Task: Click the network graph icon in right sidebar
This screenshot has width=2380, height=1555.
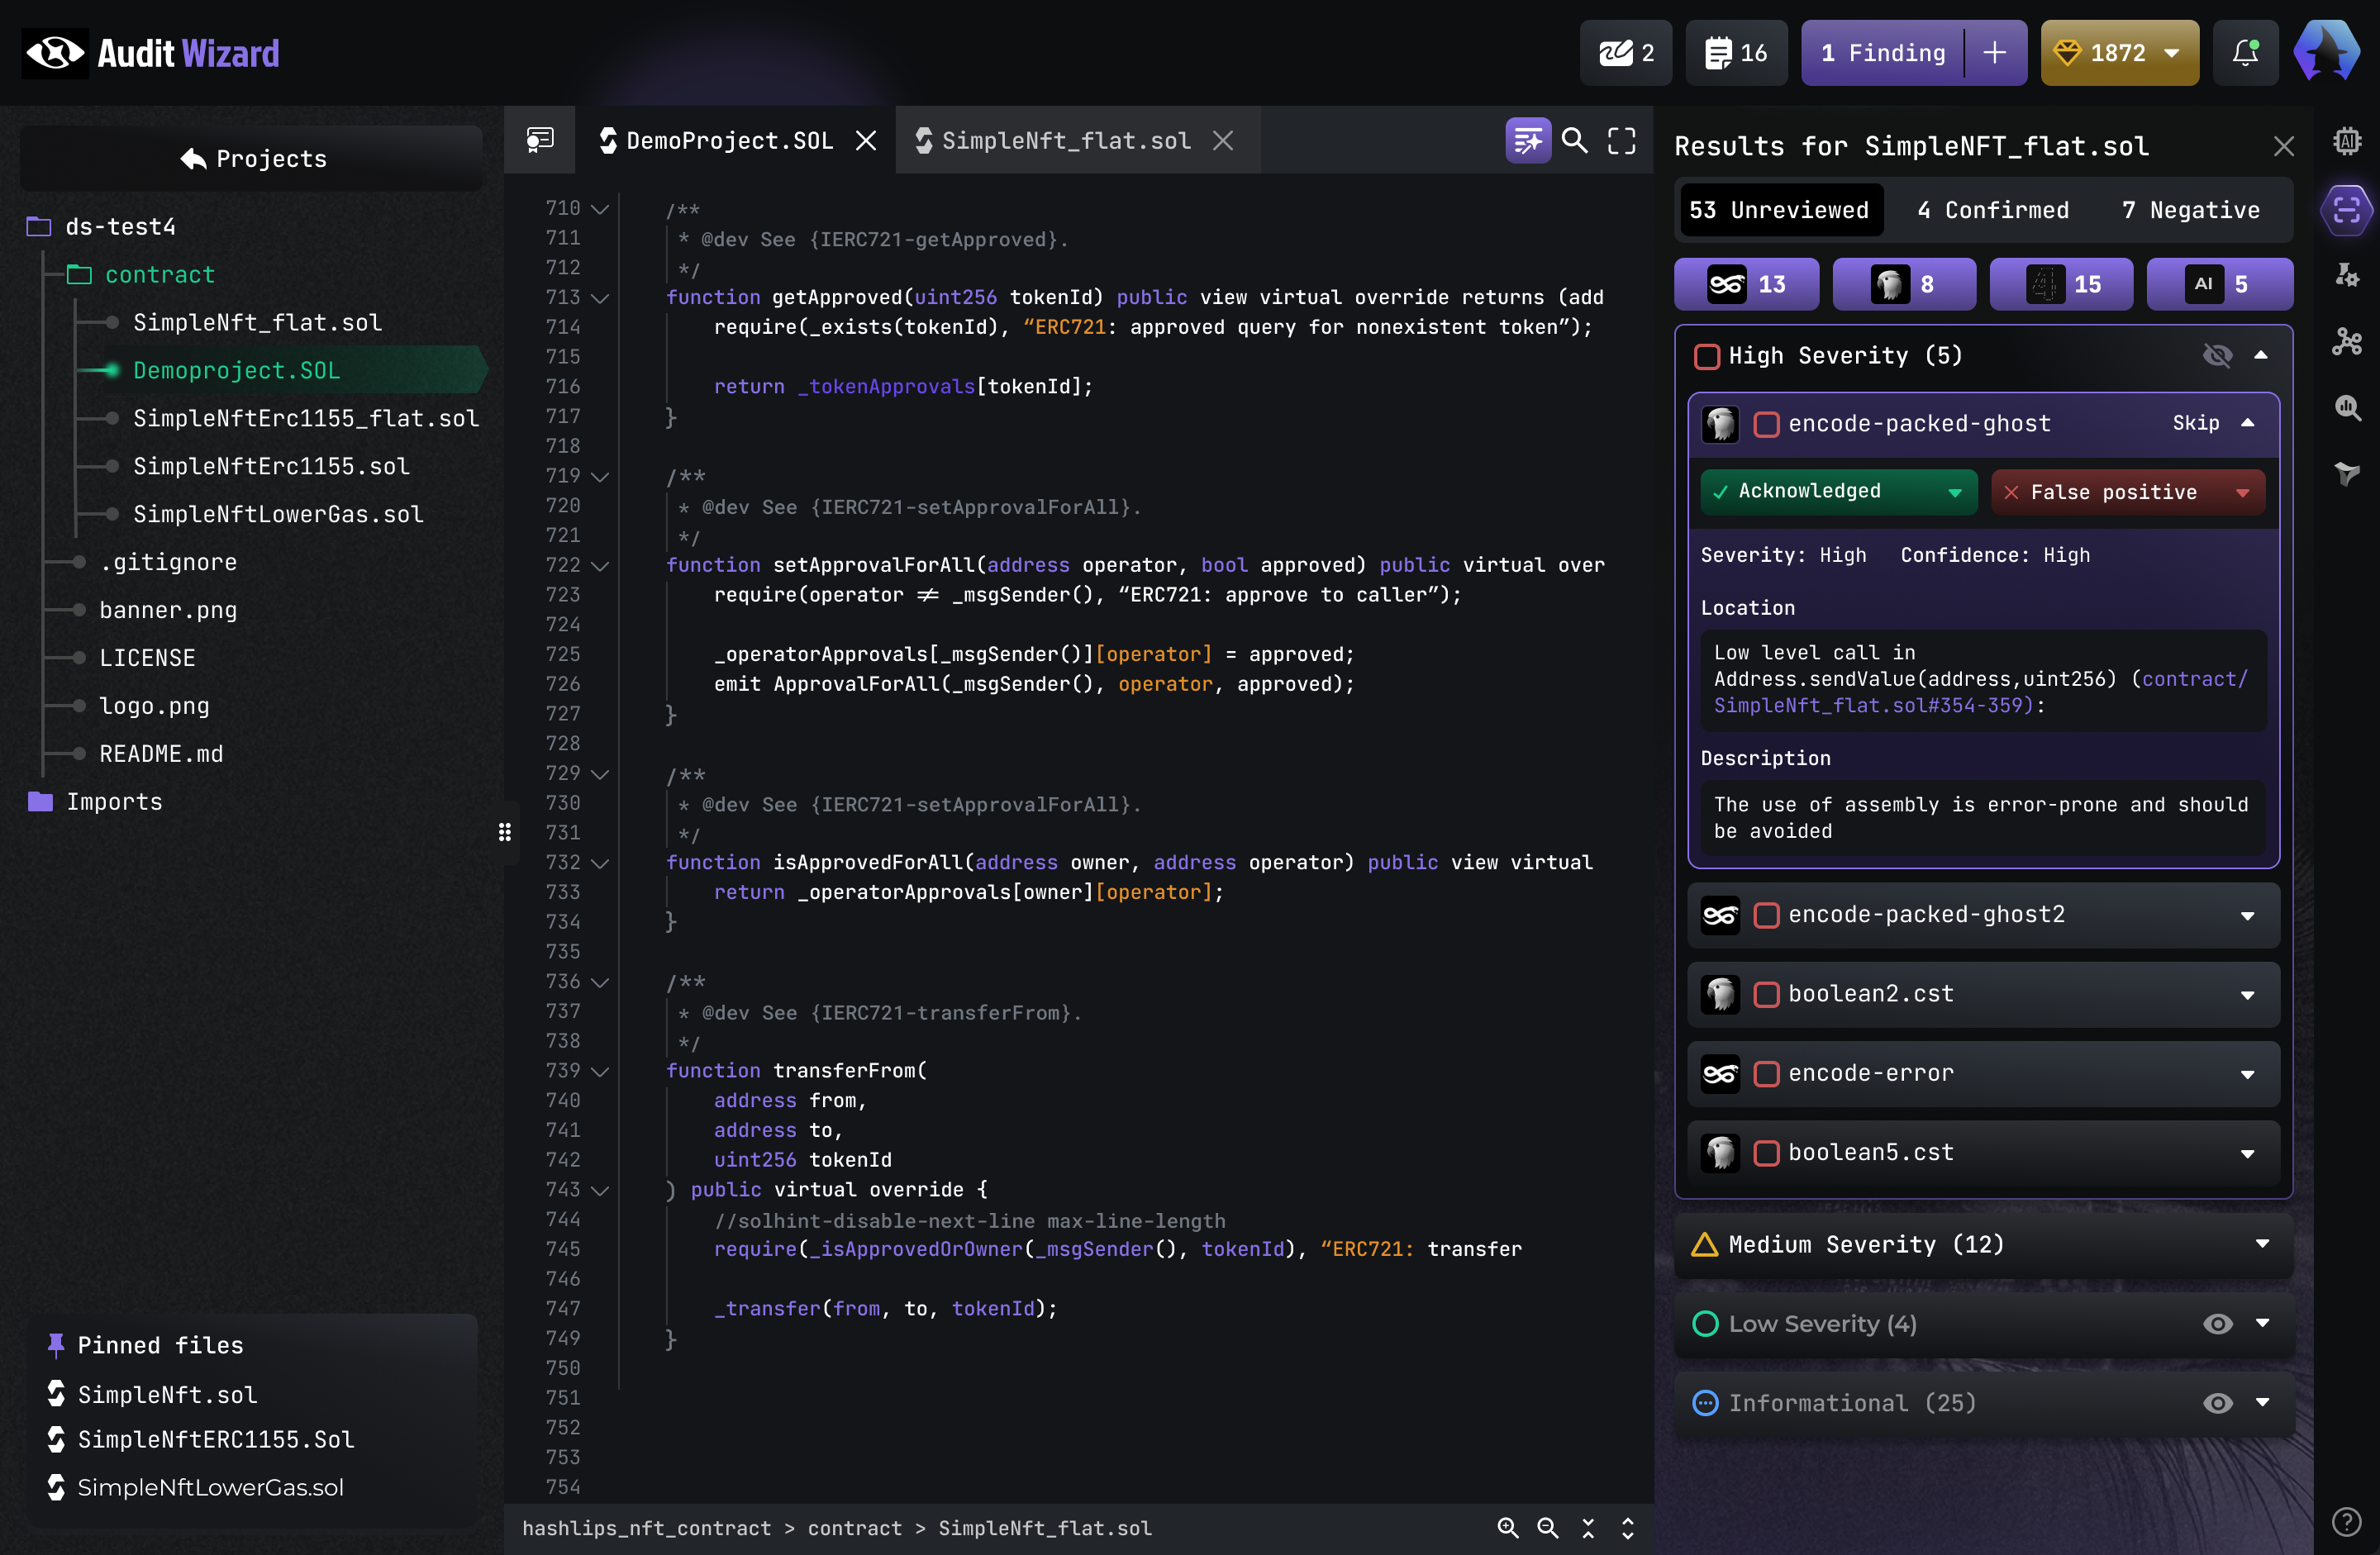Action: click(2347, 342)
